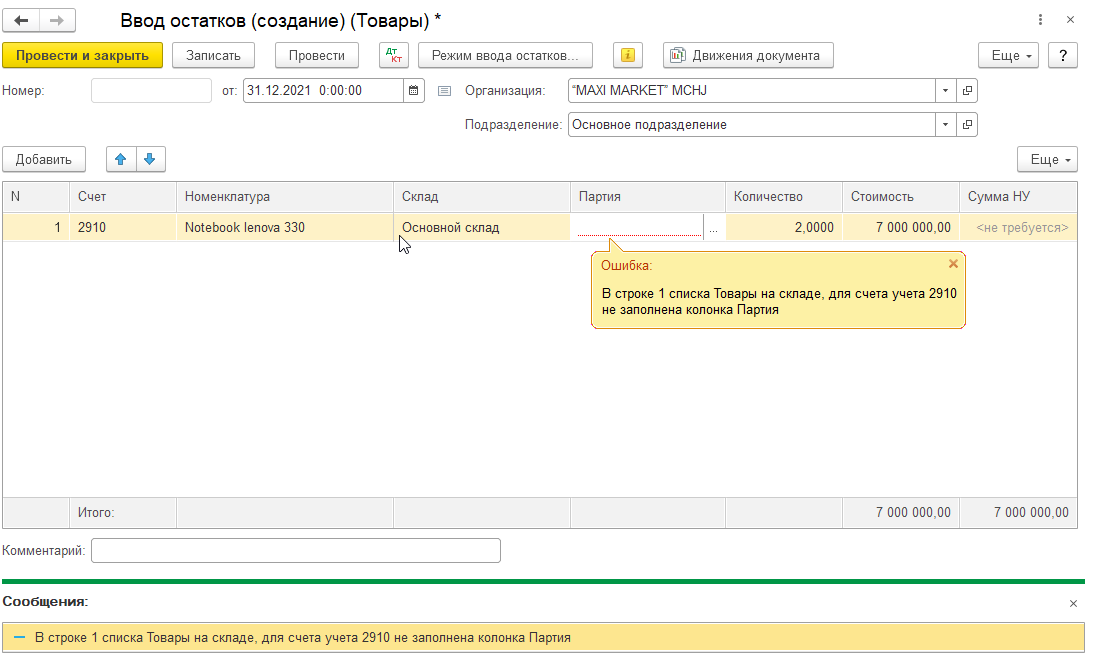The height and width of the screenshot is (665, 1095).
Task: Close the error popup with the orange X
Action: pyautogui.click(x=953, y=264)
